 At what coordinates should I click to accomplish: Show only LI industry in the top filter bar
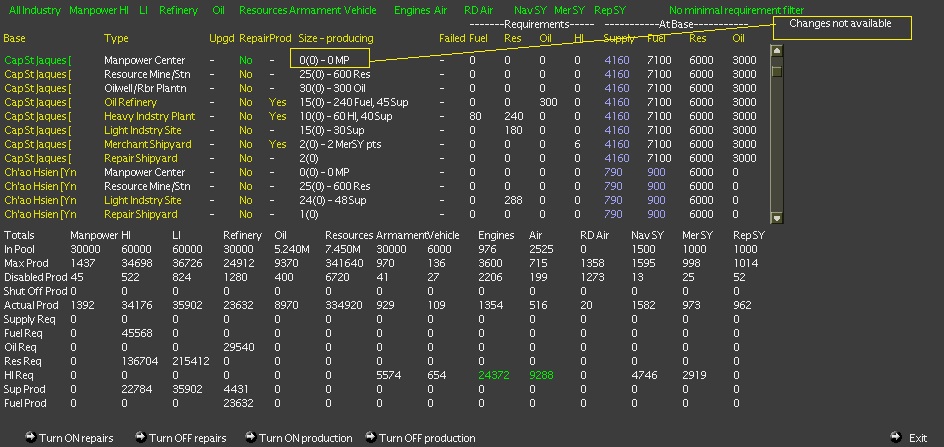pos(143,10)
